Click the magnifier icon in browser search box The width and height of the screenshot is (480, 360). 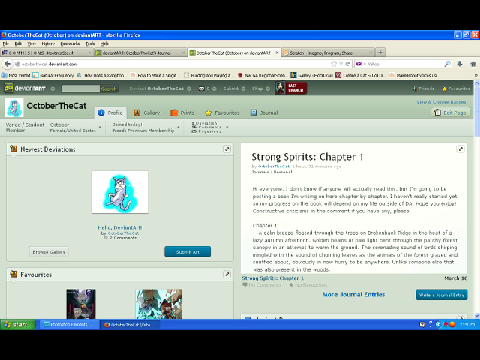pyautogui.click(x=447, y=64)
